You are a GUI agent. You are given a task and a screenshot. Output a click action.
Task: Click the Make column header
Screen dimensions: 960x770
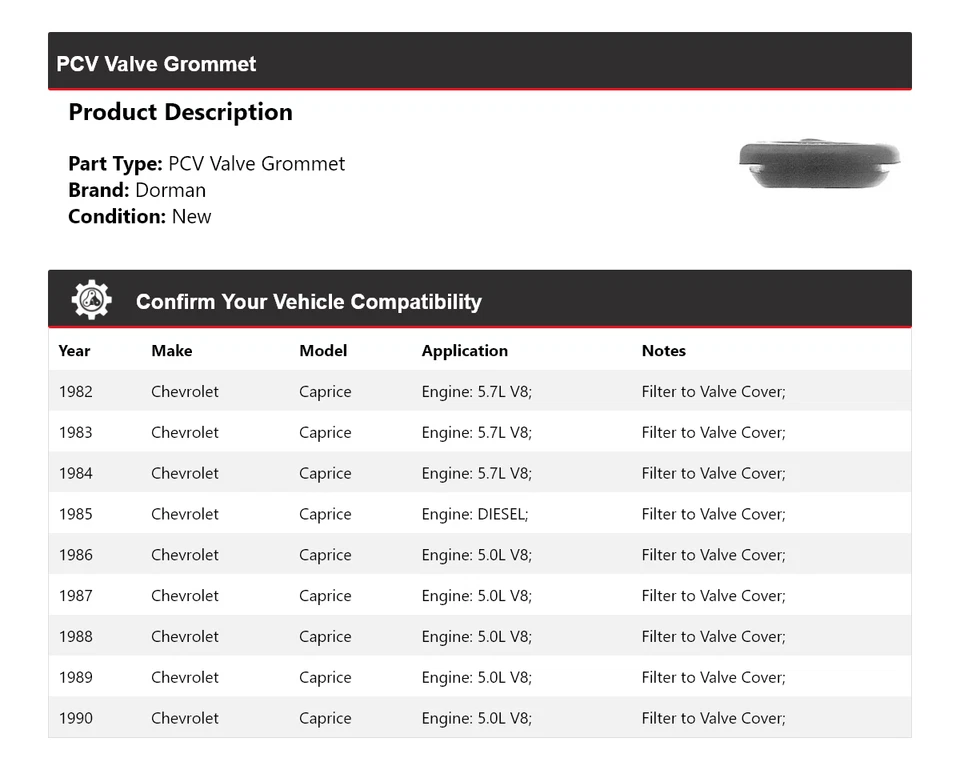pos(171,351)
